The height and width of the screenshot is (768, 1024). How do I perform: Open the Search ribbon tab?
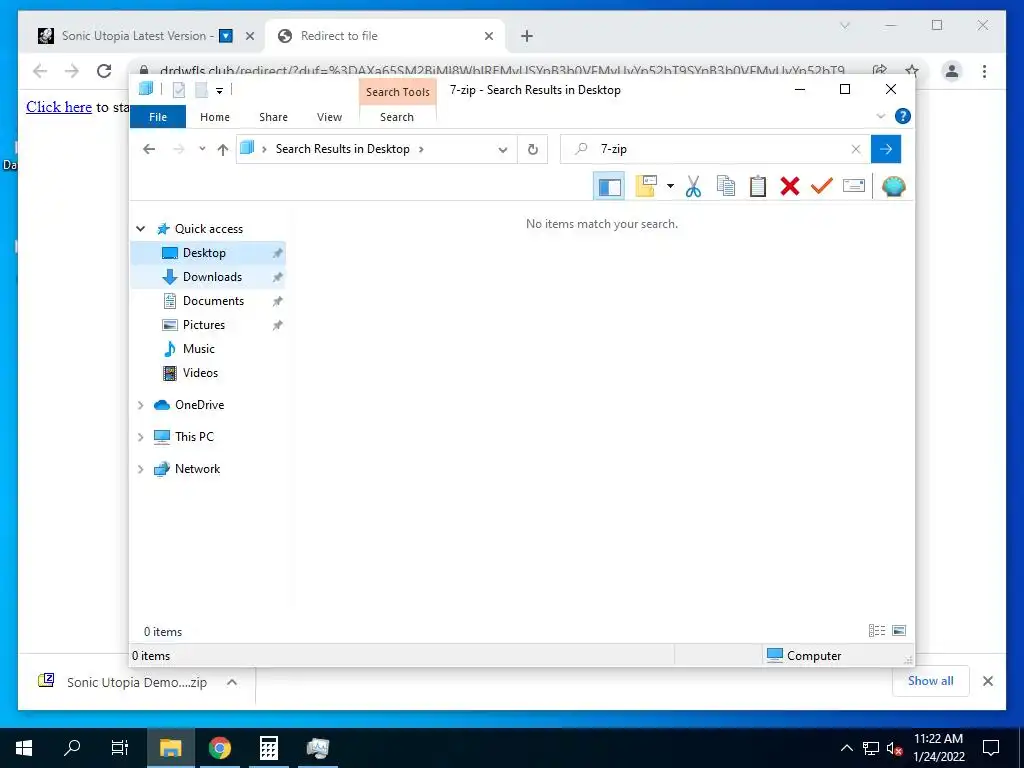(x=397, y=117)
